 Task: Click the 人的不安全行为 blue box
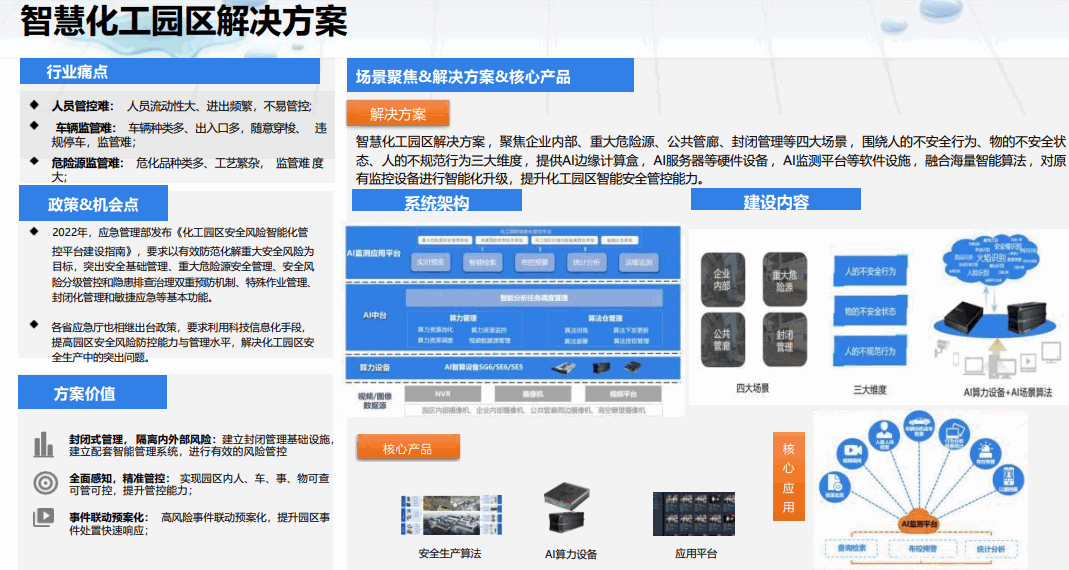point(869,271)
